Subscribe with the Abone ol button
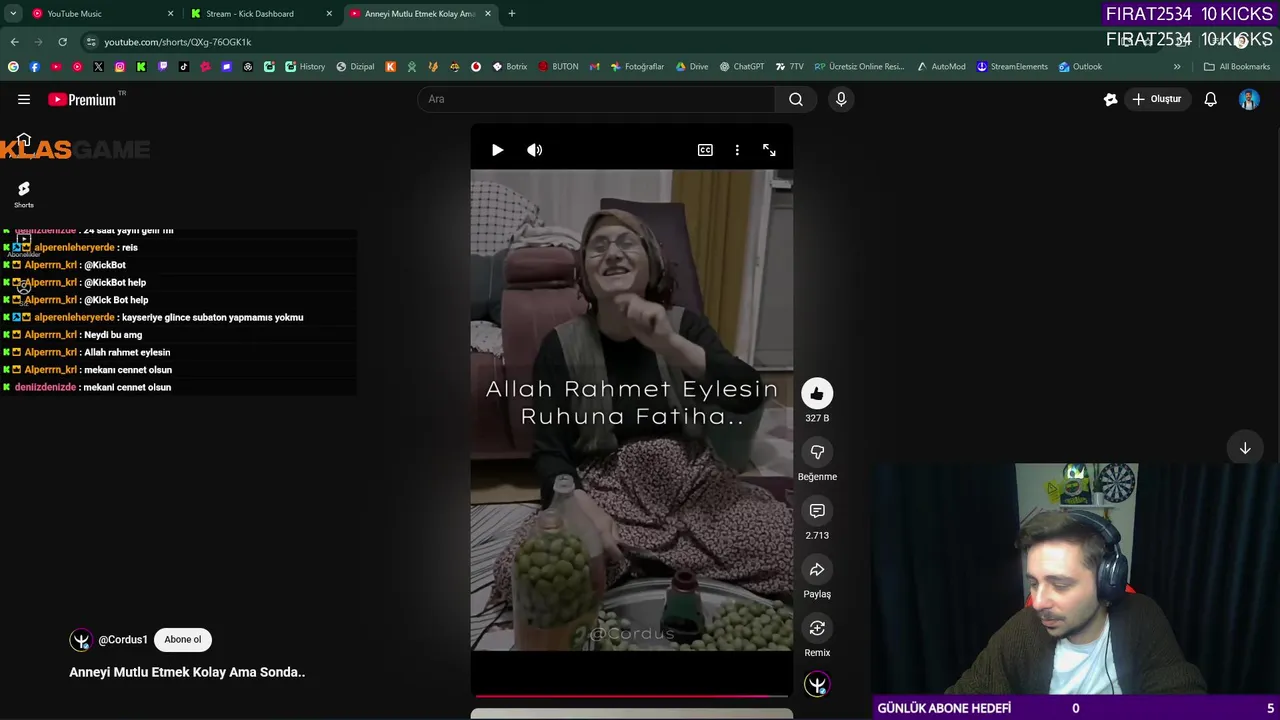This screenshot has height=720, width=1280. [182, 640]
